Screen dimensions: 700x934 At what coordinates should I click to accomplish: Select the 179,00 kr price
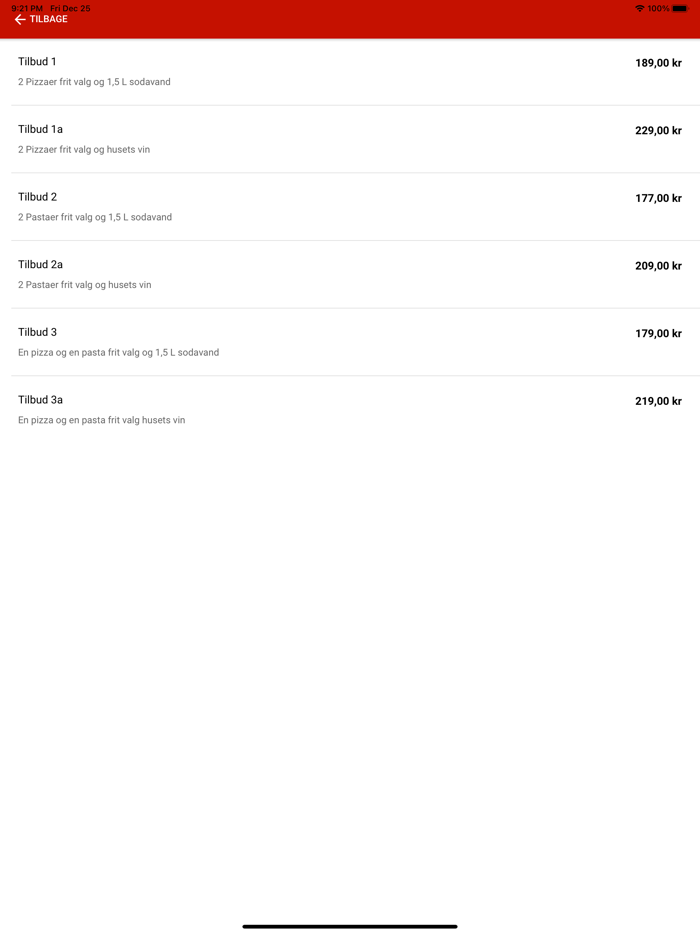[658, 334]
